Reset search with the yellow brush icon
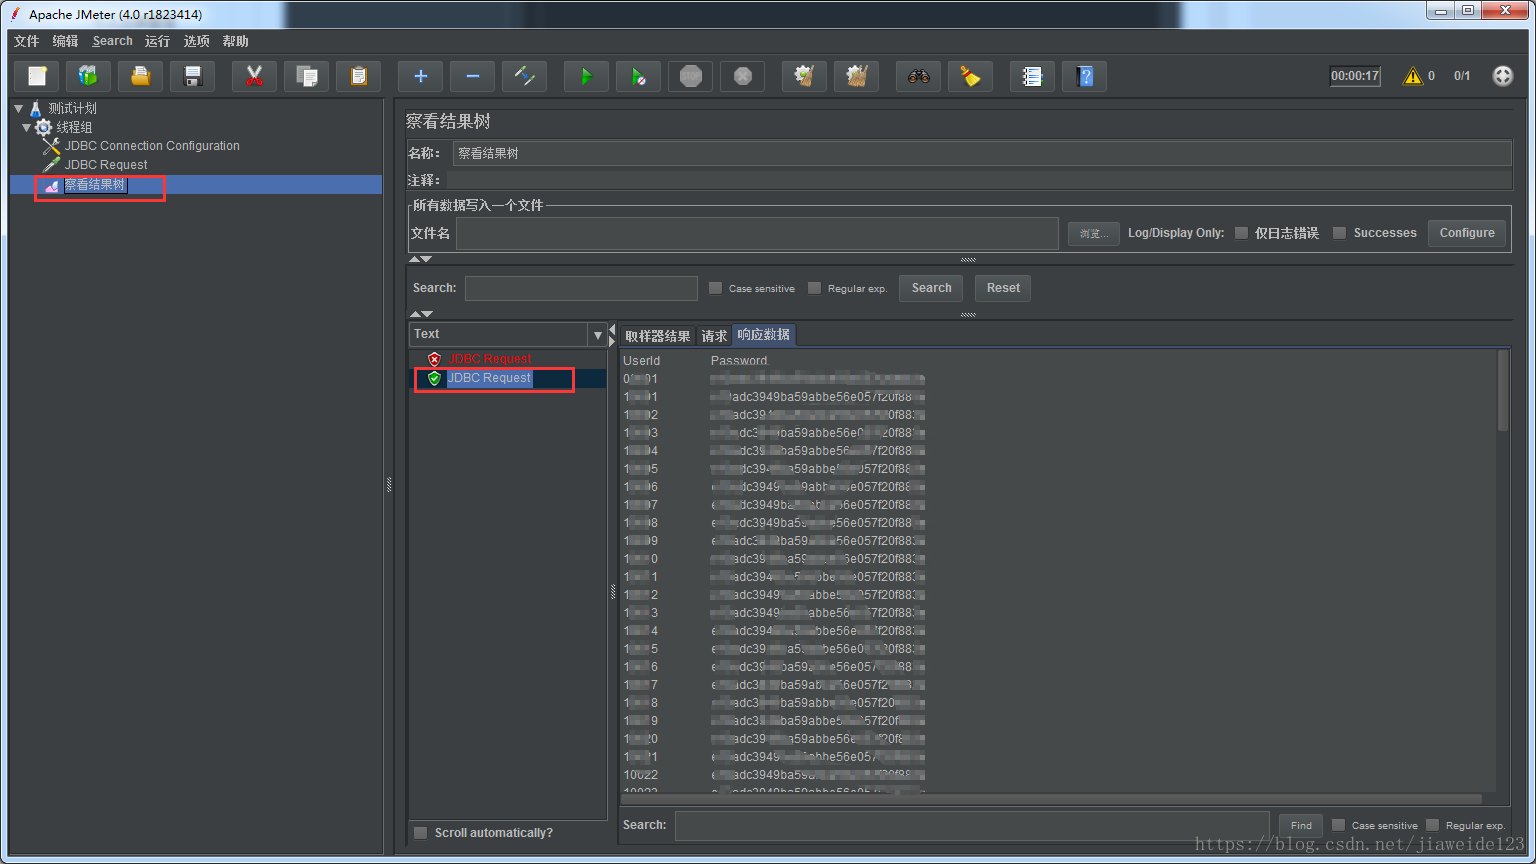 tap(971, 76)
